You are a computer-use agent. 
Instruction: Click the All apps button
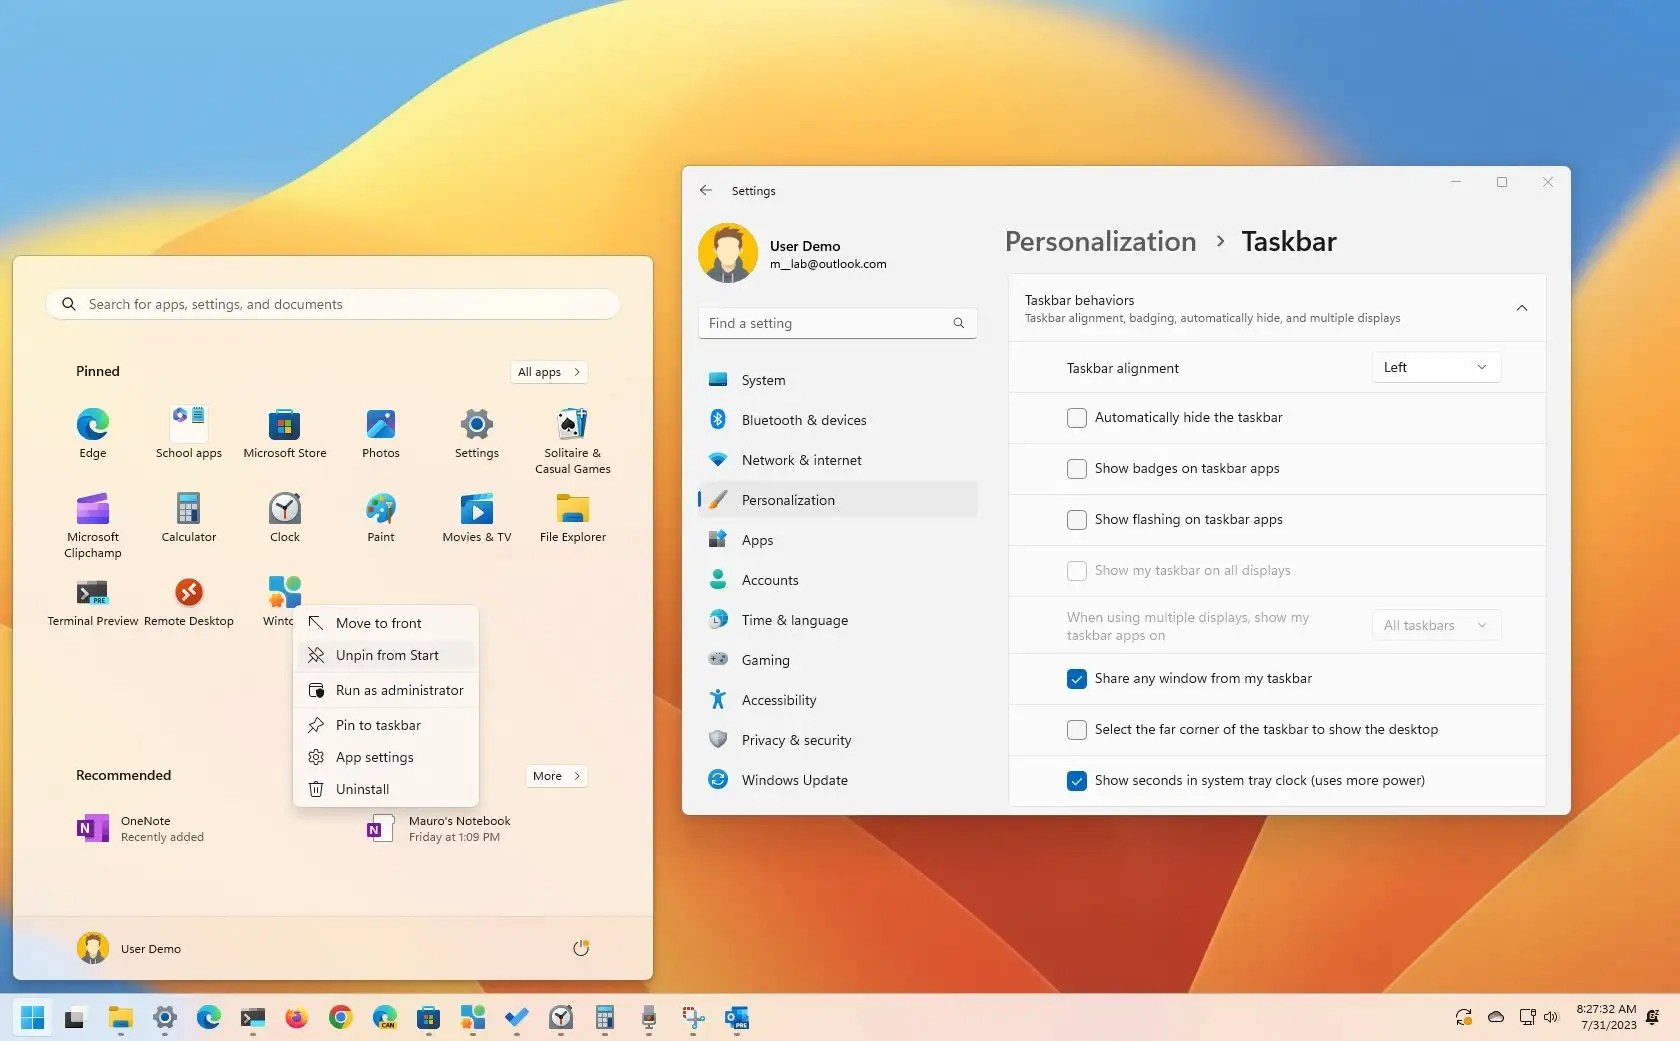pyautogui.click(x=547, y=371)
